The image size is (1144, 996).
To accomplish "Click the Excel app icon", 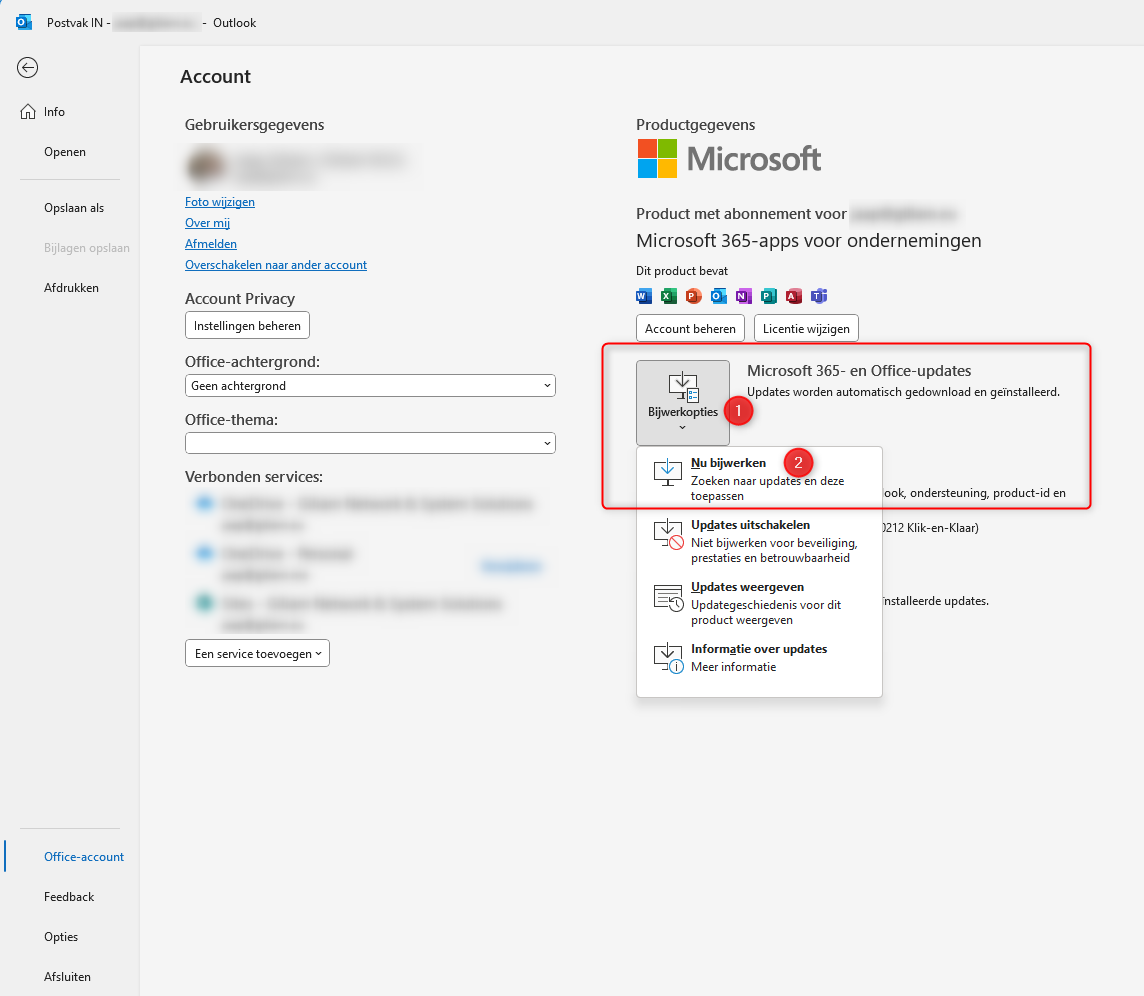I will click(x=668, y=296).
